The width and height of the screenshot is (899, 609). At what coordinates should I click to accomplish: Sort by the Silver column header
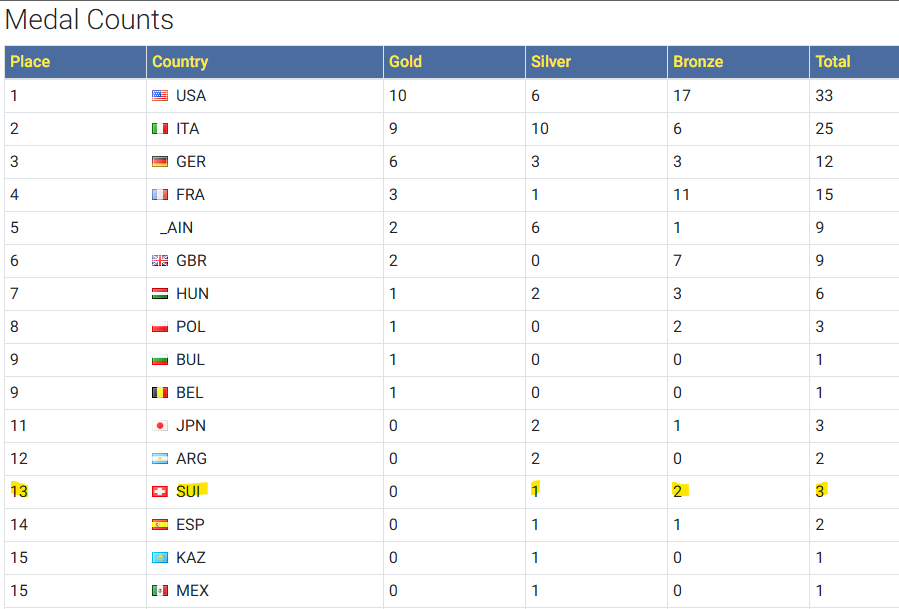click(x=551, y=62)
